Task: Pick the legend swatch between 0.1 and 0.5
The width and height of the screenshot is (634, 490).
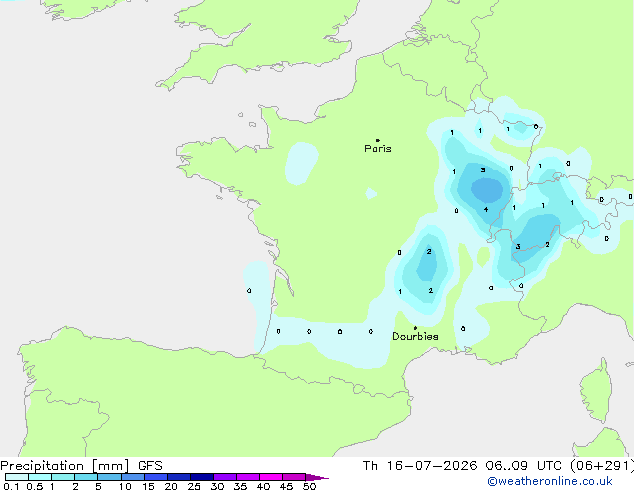Action: pyautogui.click(x=17, y=477)
